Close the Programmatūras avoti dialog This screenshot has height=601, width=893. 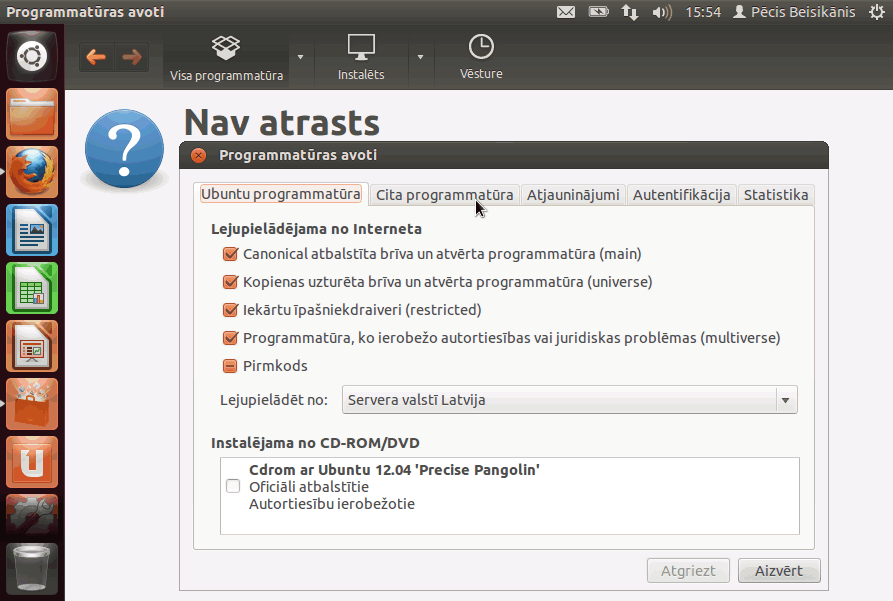199,155
